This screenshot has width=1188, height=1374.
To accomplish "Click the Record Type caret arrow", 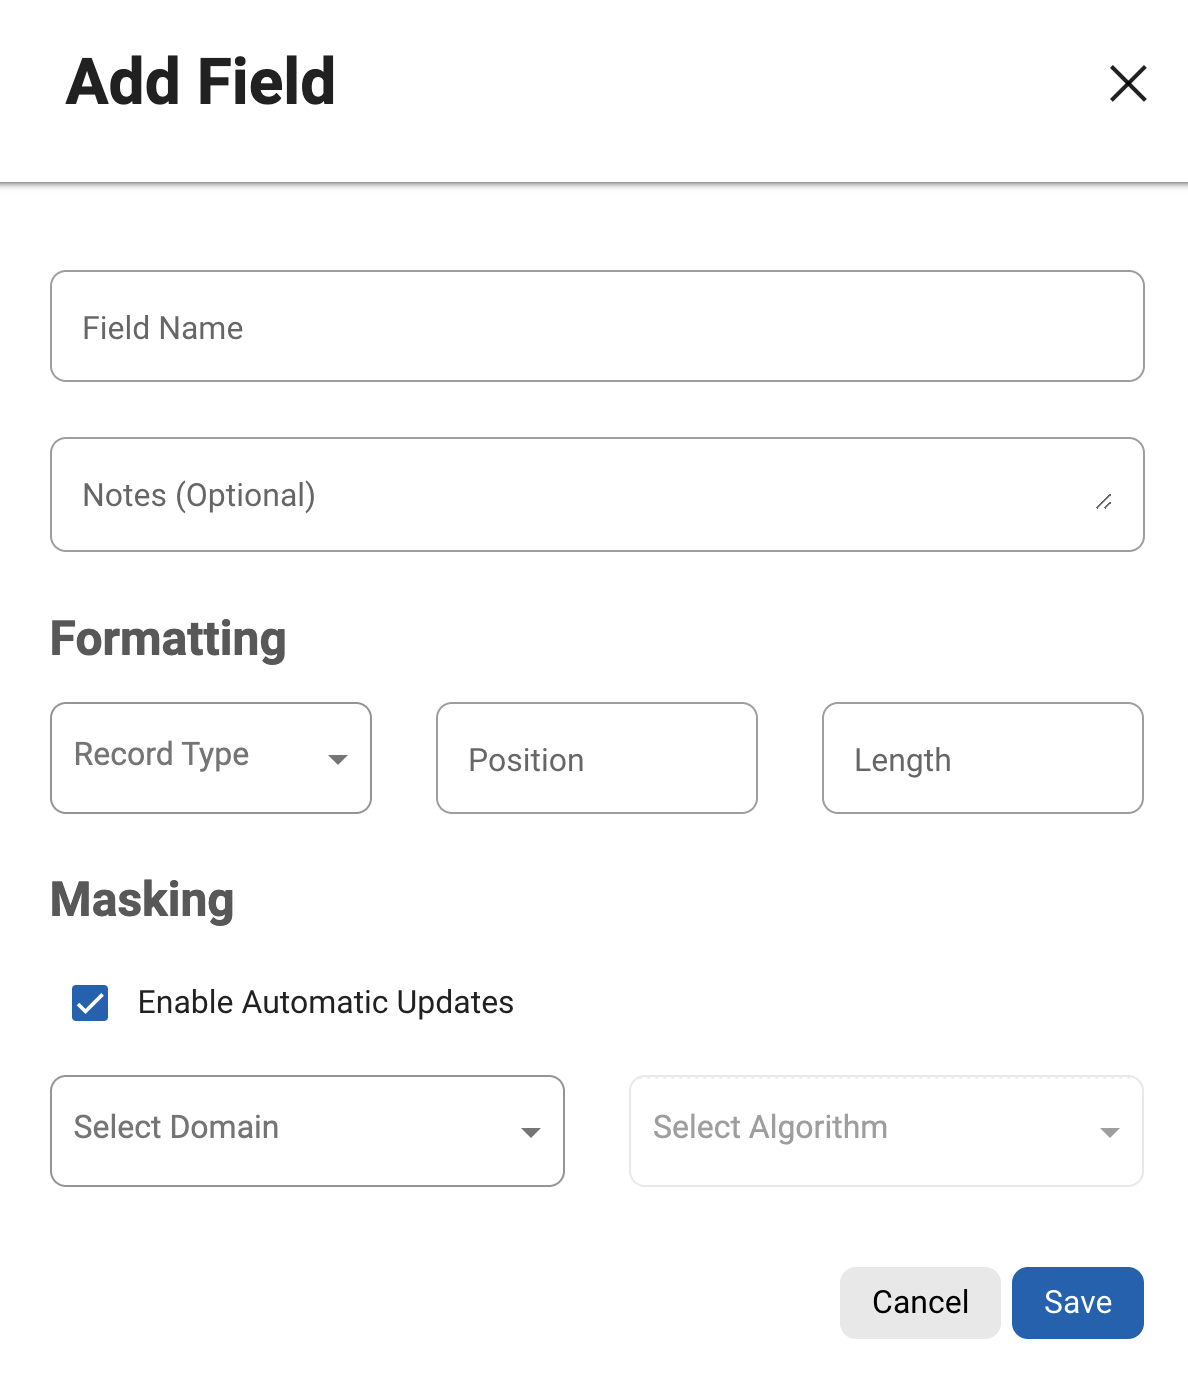I will pyautogui.click(x=338, y=760).
